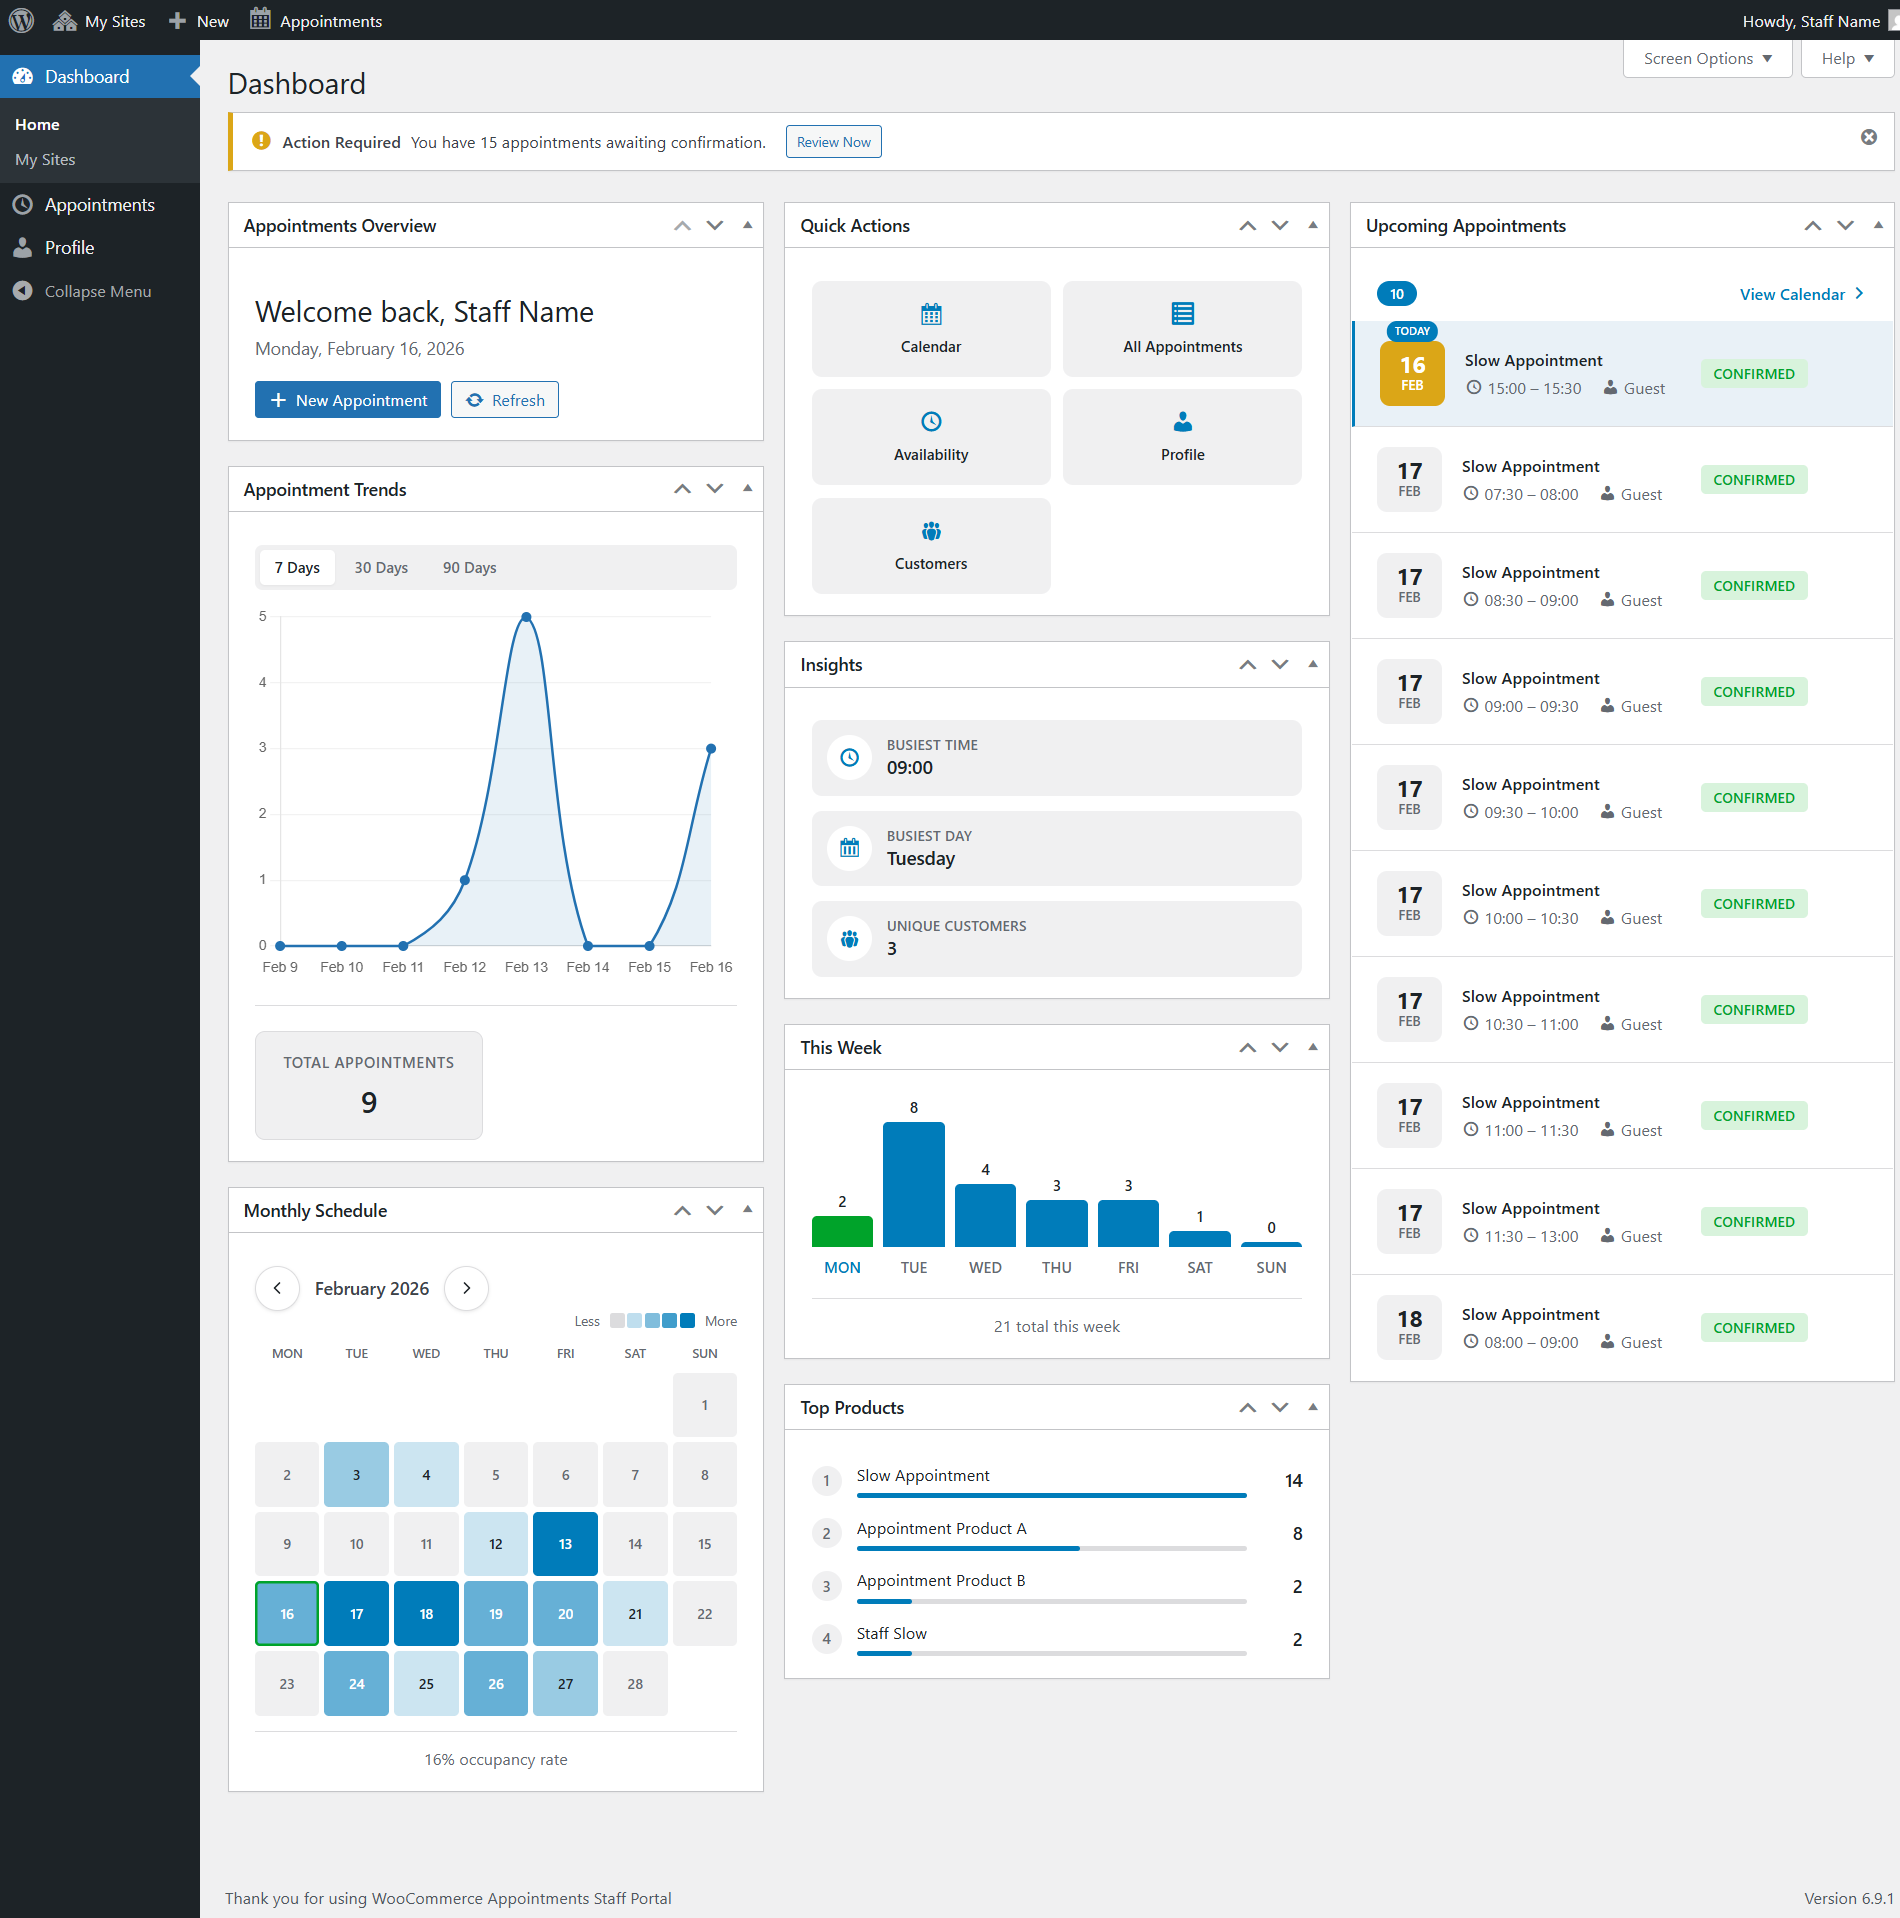The height and width of the screenshot is (1918, 1900).
Task: Open the Help dropdown
Action: coord(1845,58)
